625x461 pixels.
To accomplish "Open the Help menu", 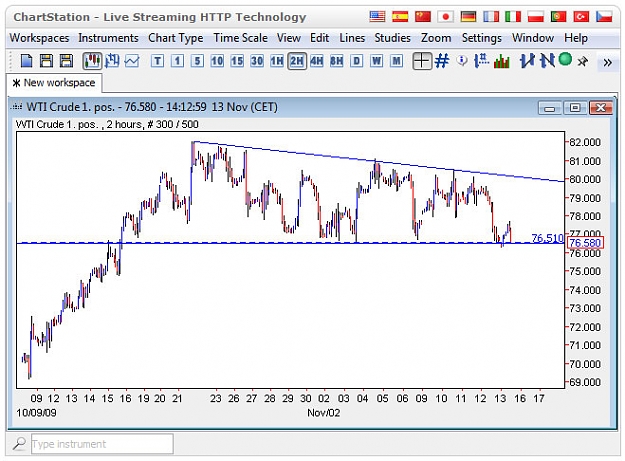I will tap(576, 38).
